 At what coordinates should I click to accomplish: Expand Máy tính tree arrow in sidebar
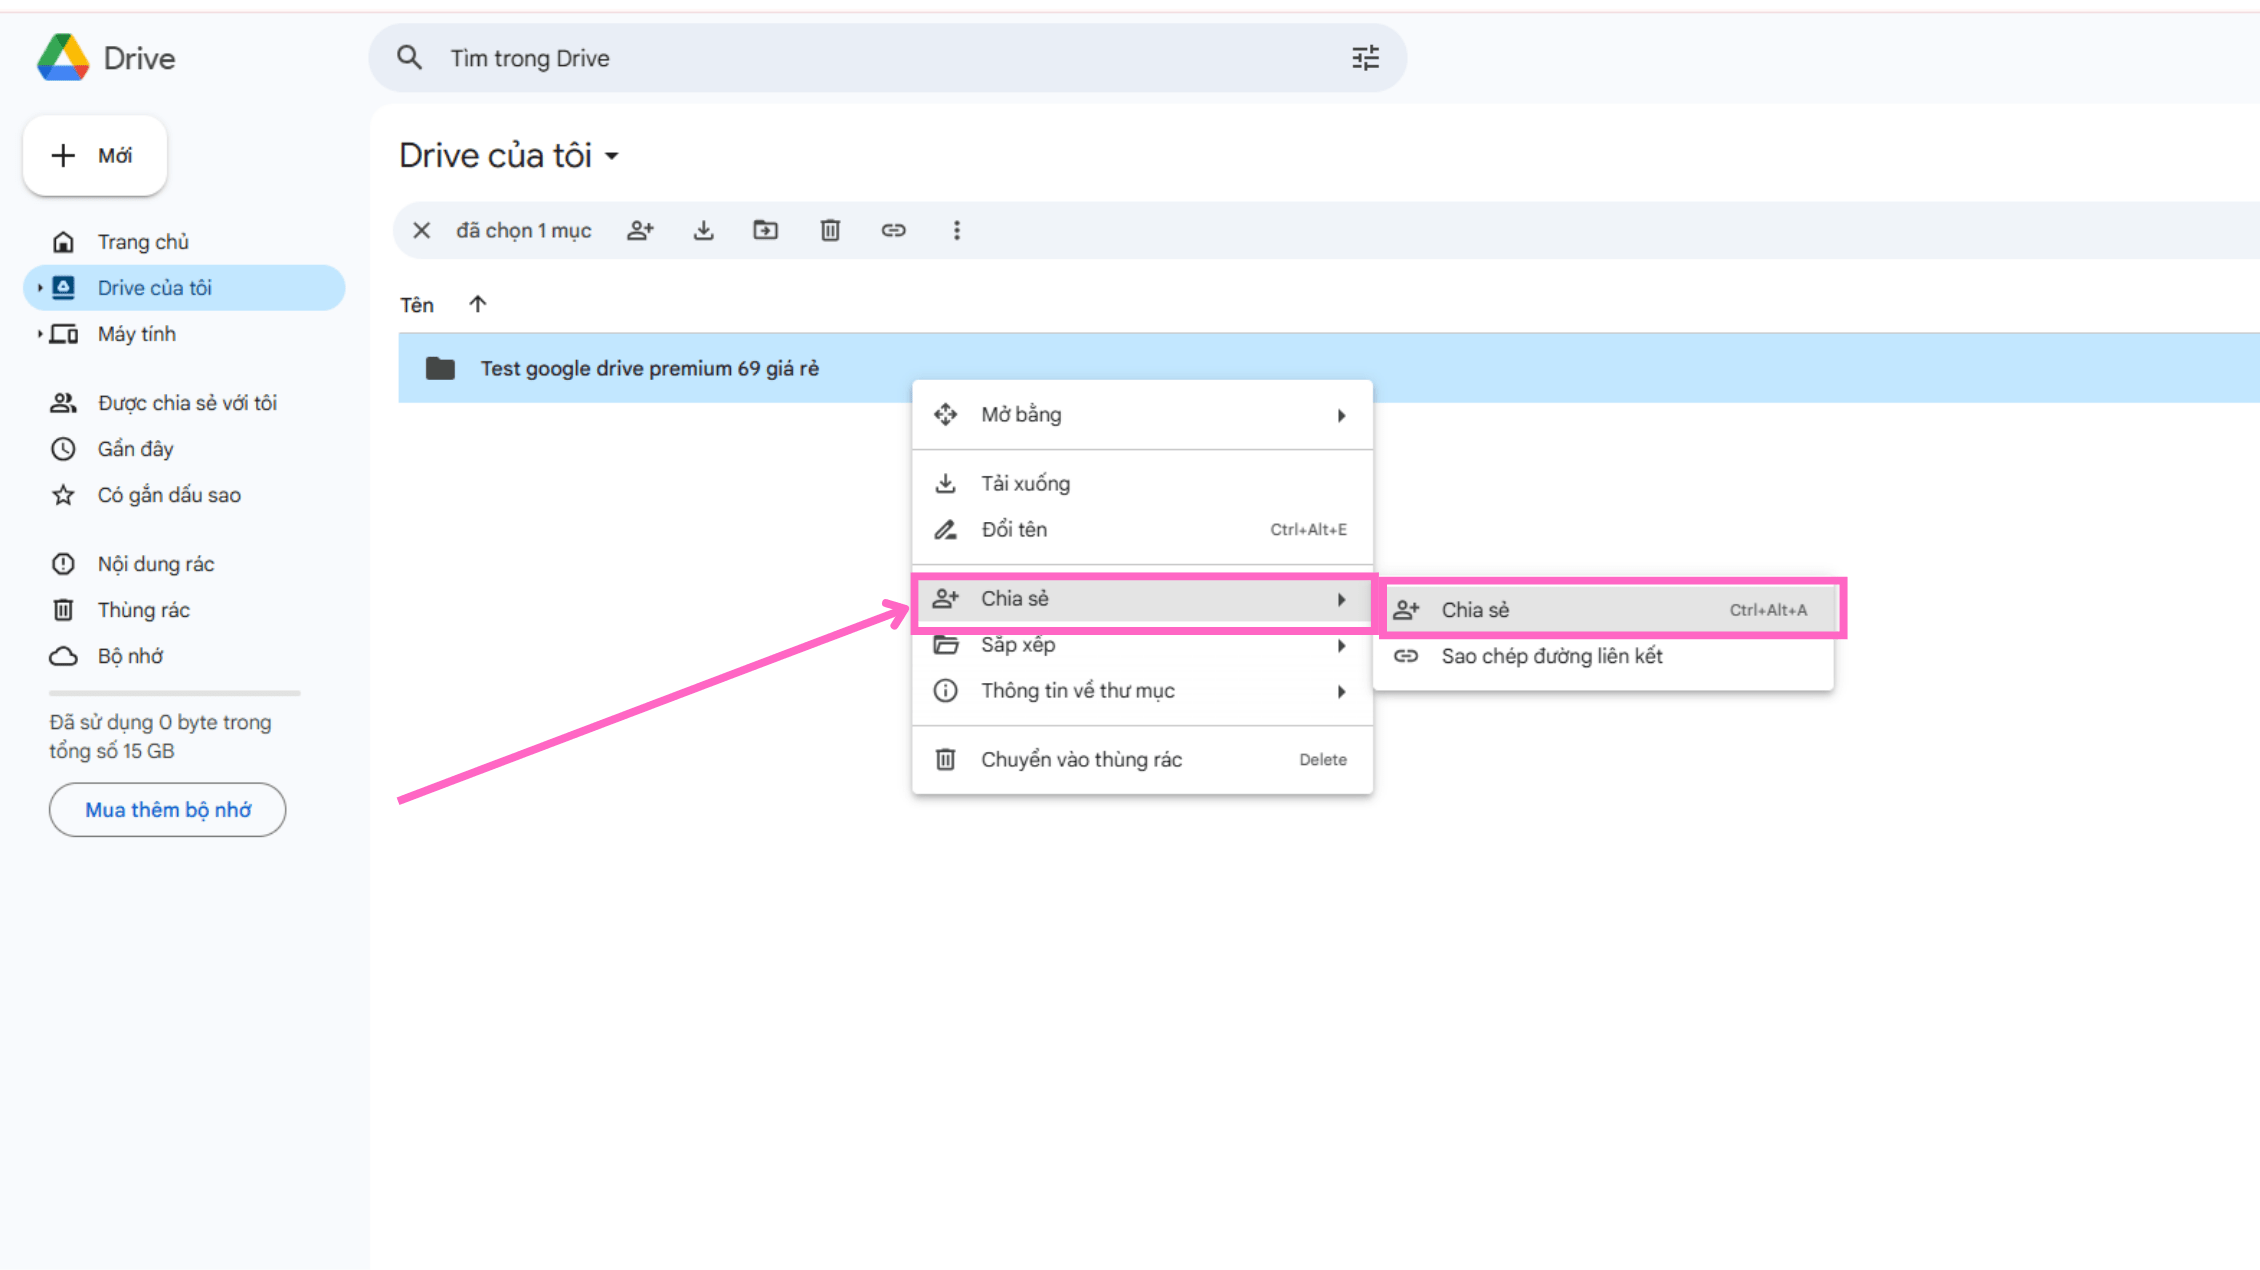click(x=40, y=334)
